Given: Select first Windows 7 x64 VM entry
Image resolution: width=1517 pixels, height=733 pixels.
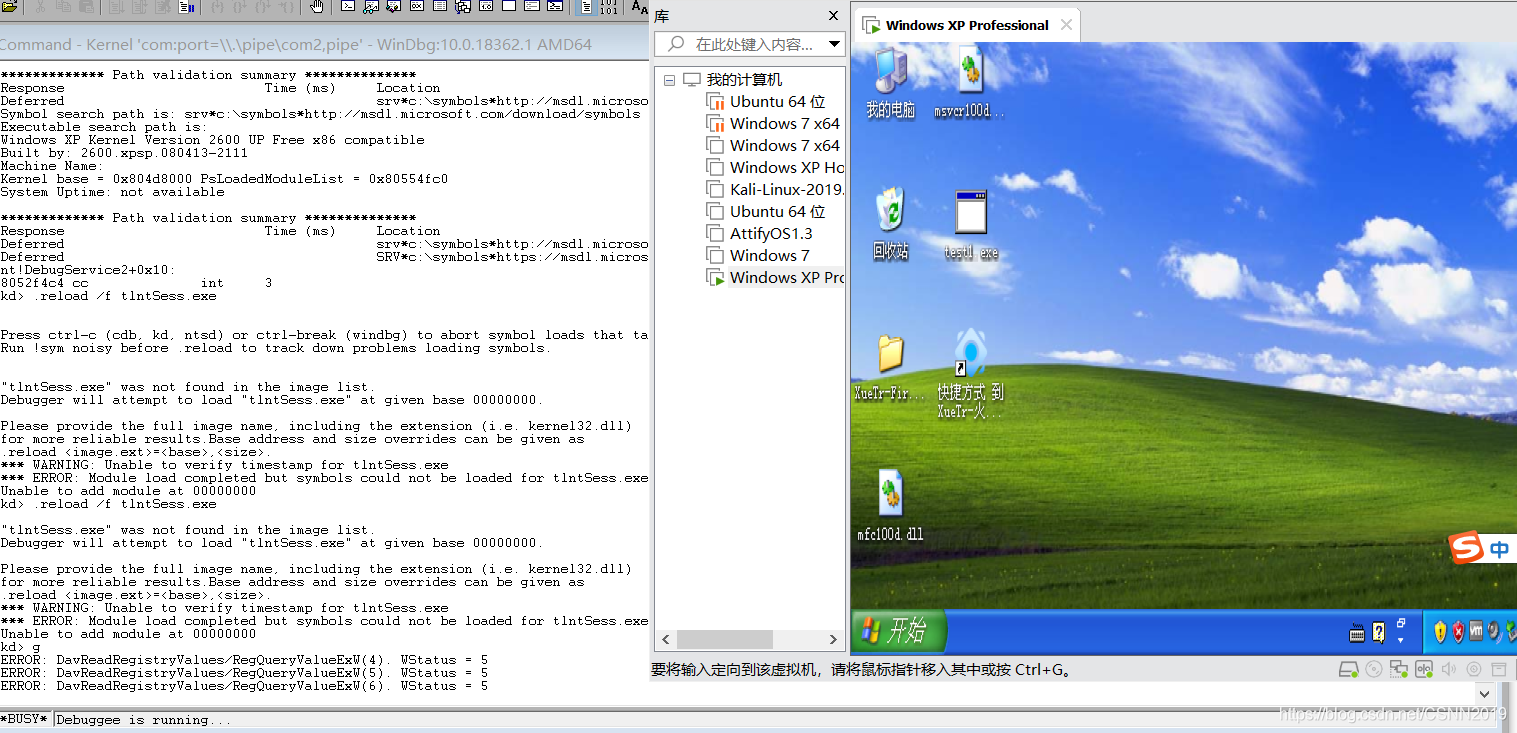Looking at the screenshot, I should click(x=774, y=123).
